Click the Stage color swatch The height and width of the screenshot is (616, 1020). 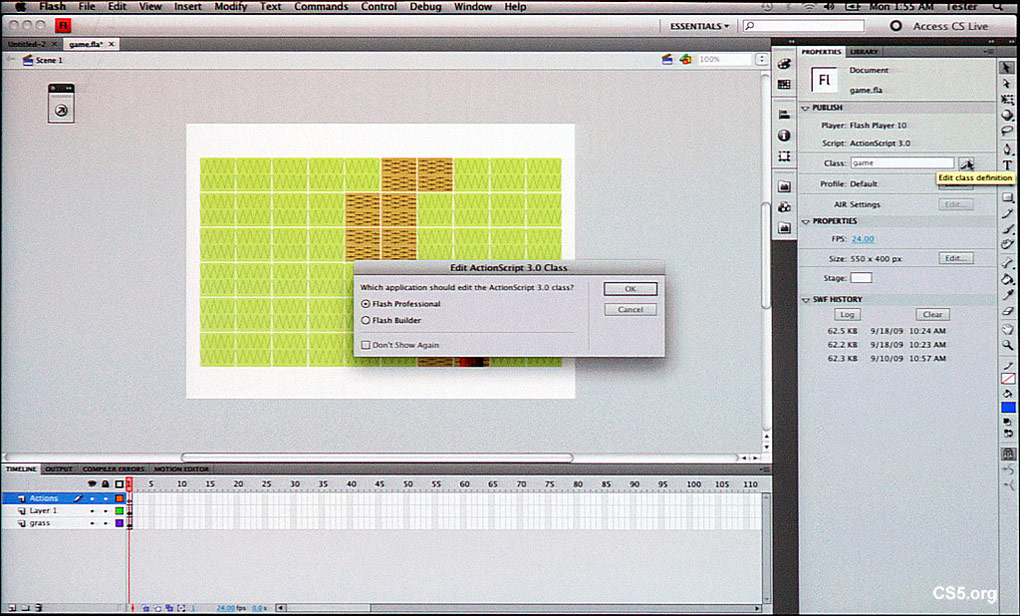pyautogui.click(x=861, y=278)
